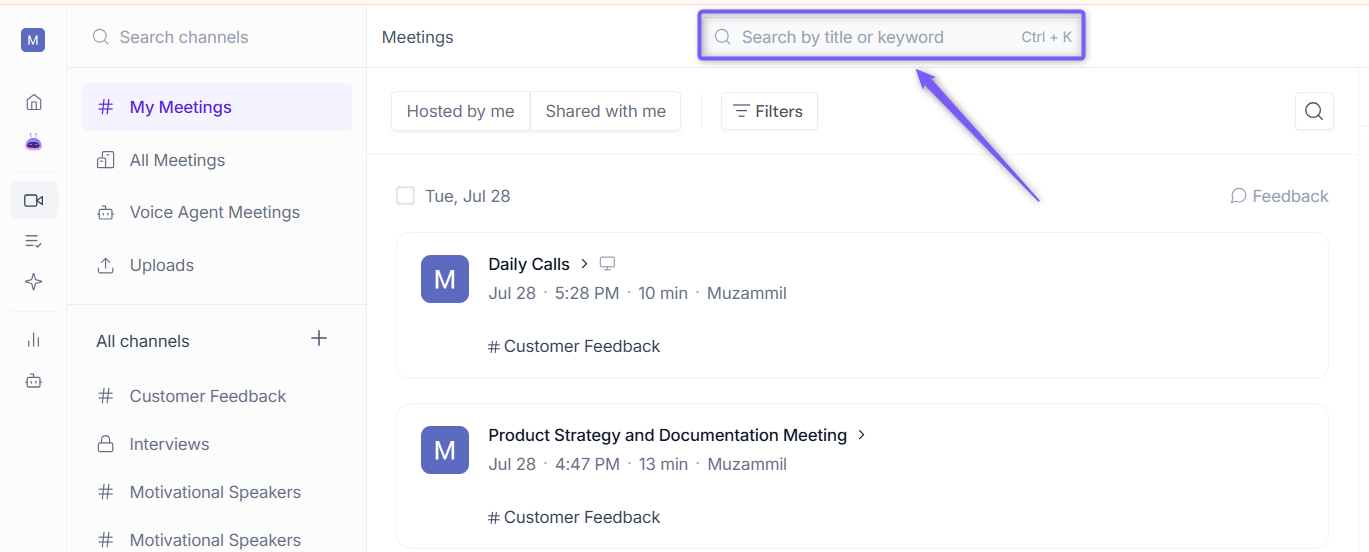Viewport: 1369px width, 552px height.
Task: Click the Feedback link
Action: (1279, 196)
